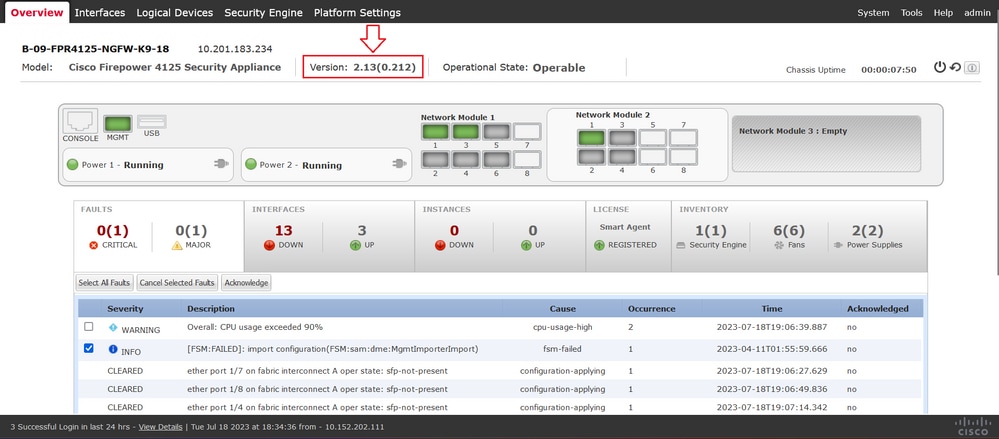Click the USB port icon
The height and width of the screenshot is (439, 999).
pyautogui.click(x=152, y=122)
